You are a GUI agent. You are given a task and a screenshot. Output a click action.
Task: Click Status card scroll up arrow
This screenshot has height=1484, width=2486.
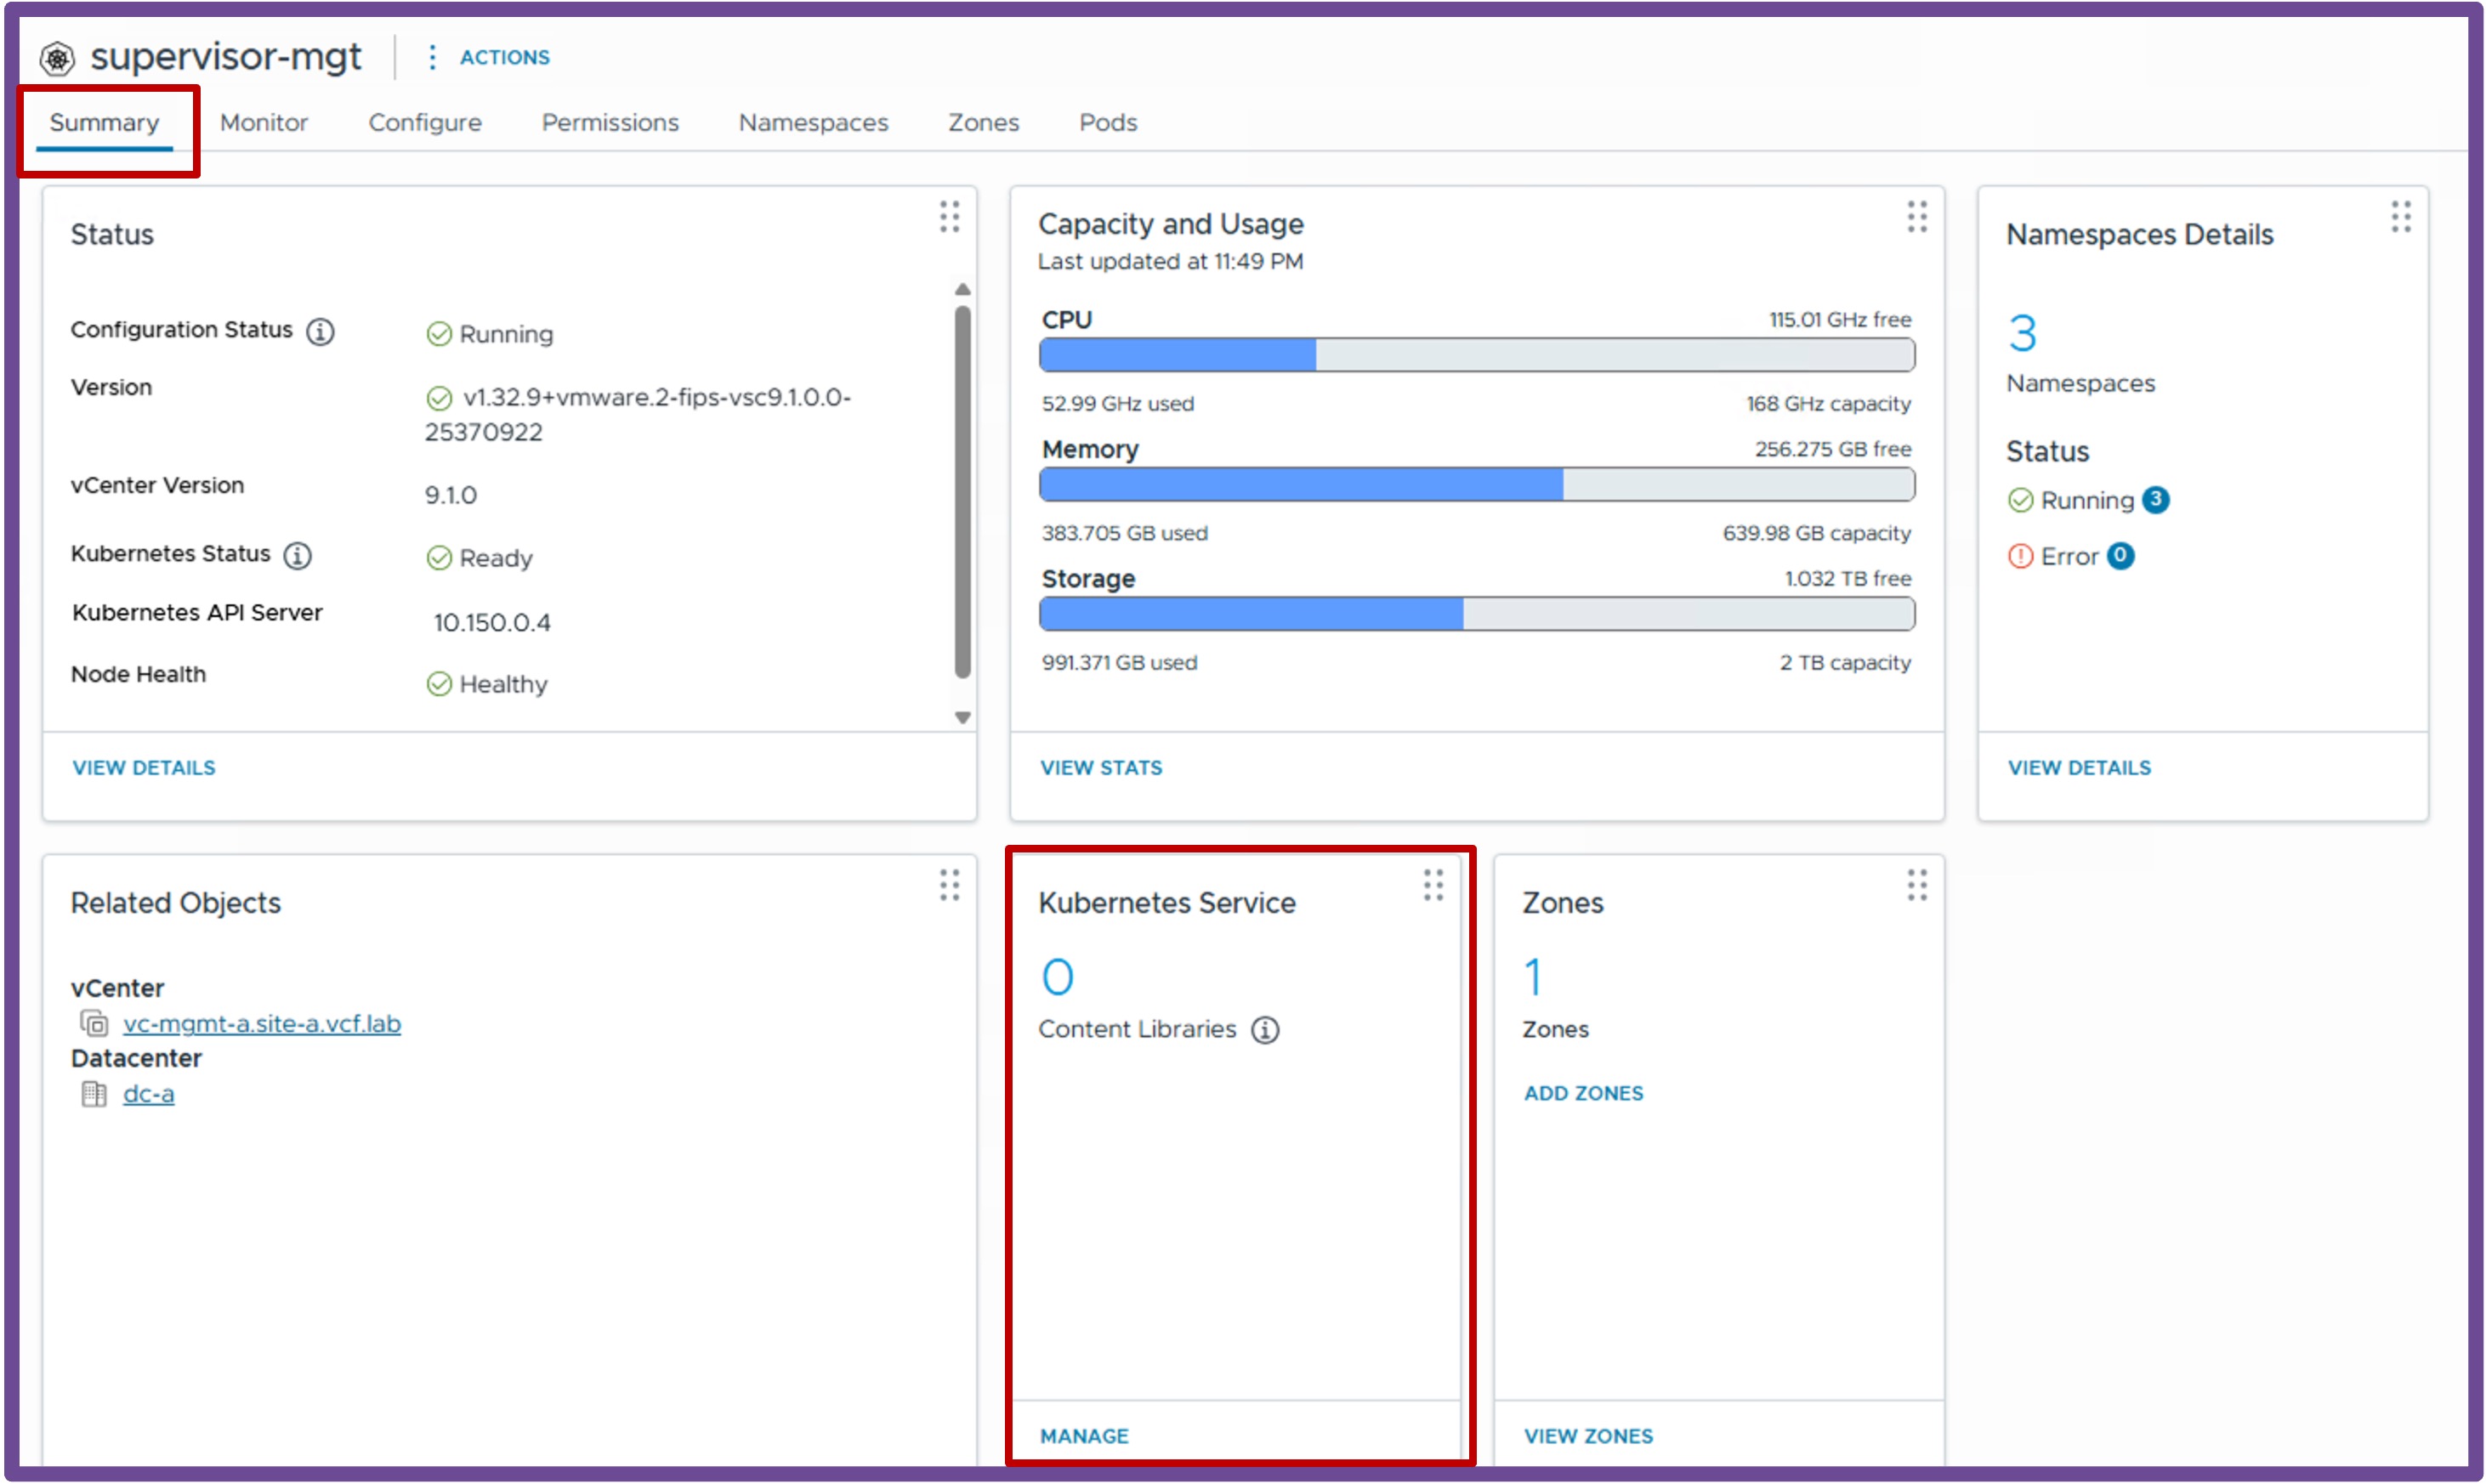coord(962,290)
